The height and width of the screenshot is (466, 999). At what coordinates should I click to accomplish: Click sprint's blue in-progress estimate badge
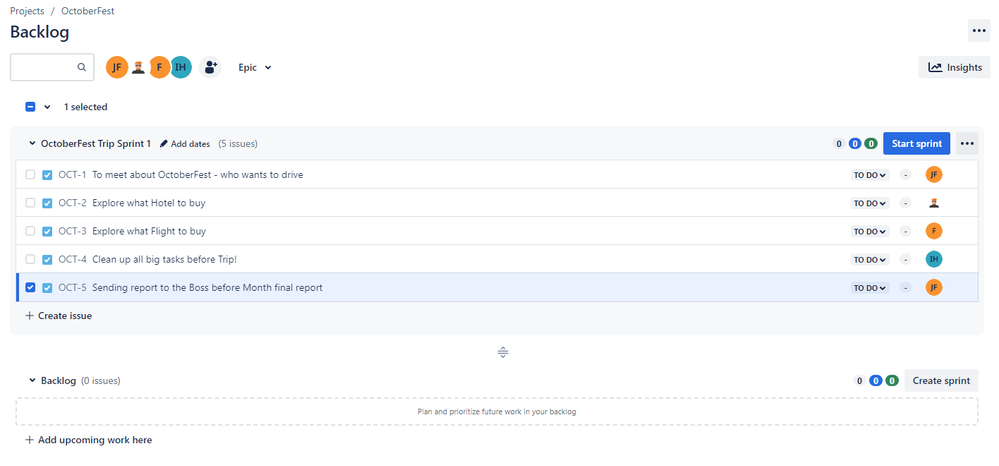pyautogui.click(x=854, y=143)
